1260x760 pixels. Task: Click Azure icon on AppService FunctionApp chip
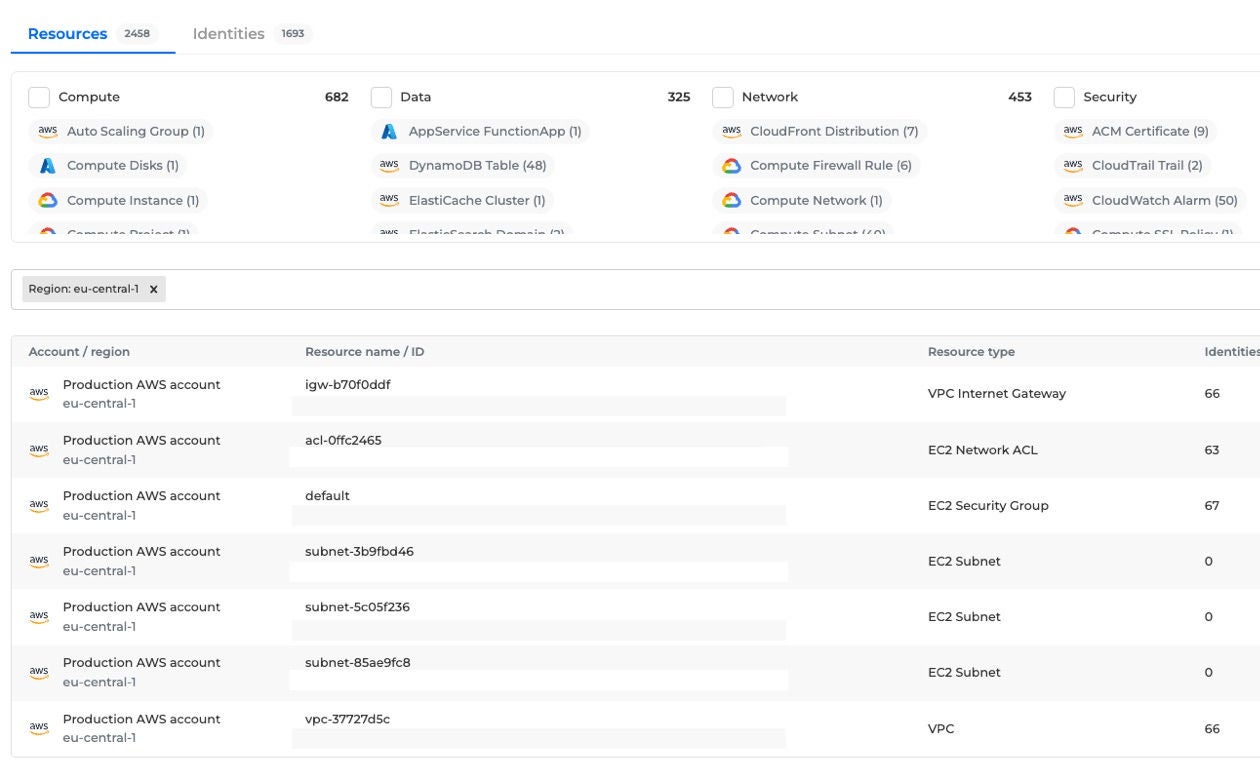coord(389,131)
